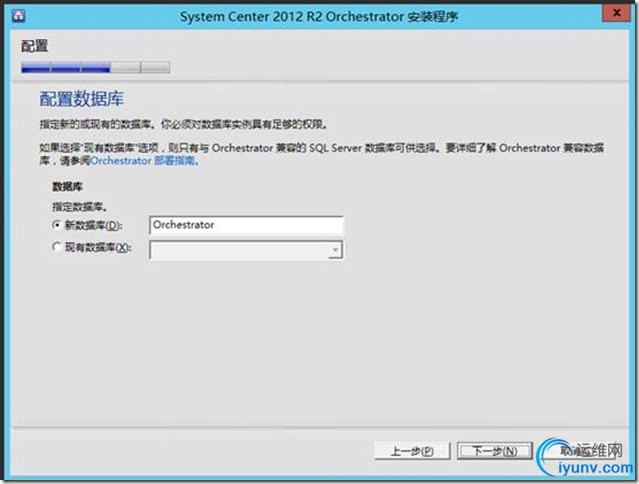
Task: Open the existing database dropdown
Action: pyautogui.click(x=335, y=250)
